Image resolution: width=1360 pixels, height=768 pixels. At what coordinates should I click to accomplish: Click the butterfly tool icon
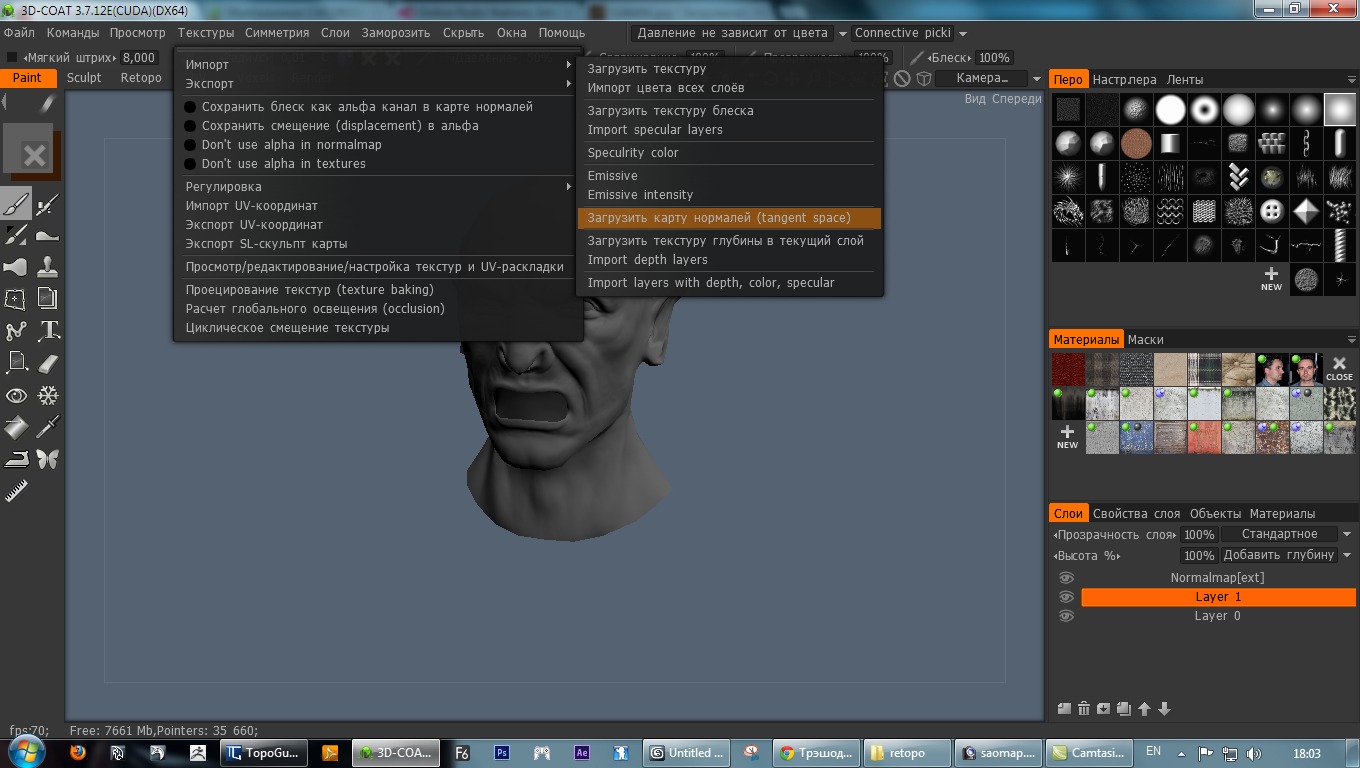[48, 459]
